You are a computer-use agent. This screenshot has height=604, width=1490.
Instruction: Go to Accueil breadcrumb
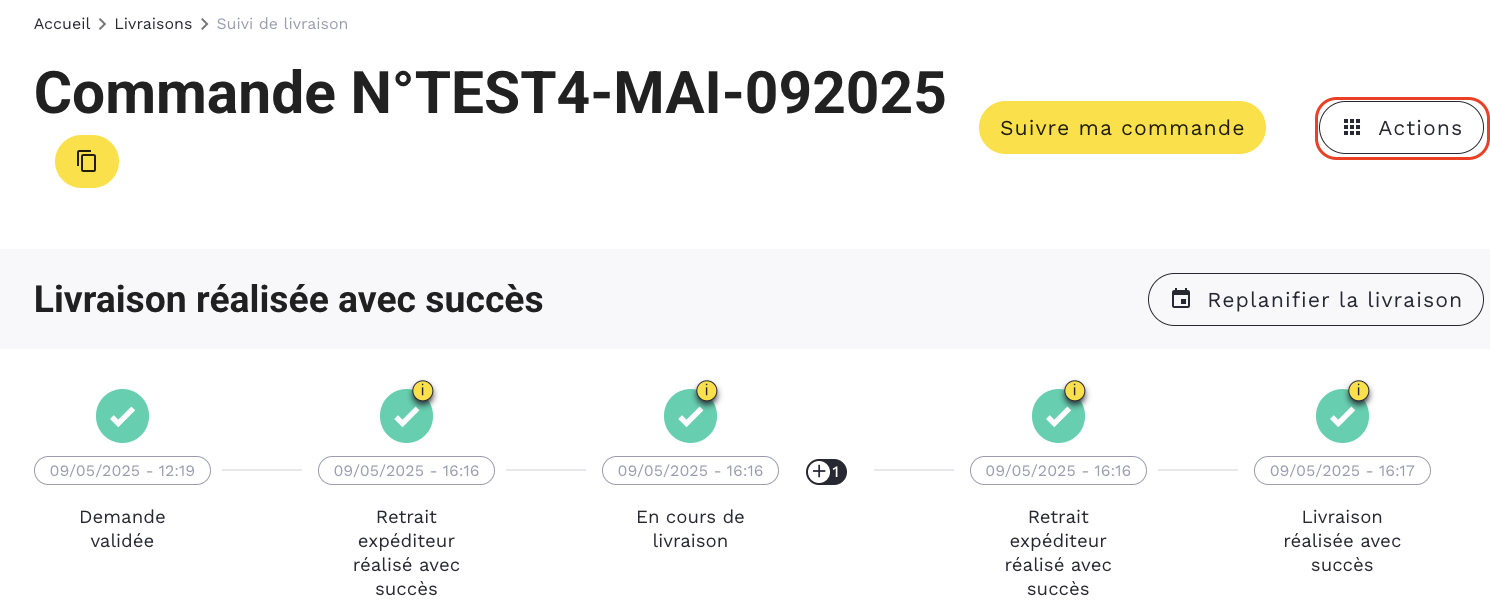[62, 24]
